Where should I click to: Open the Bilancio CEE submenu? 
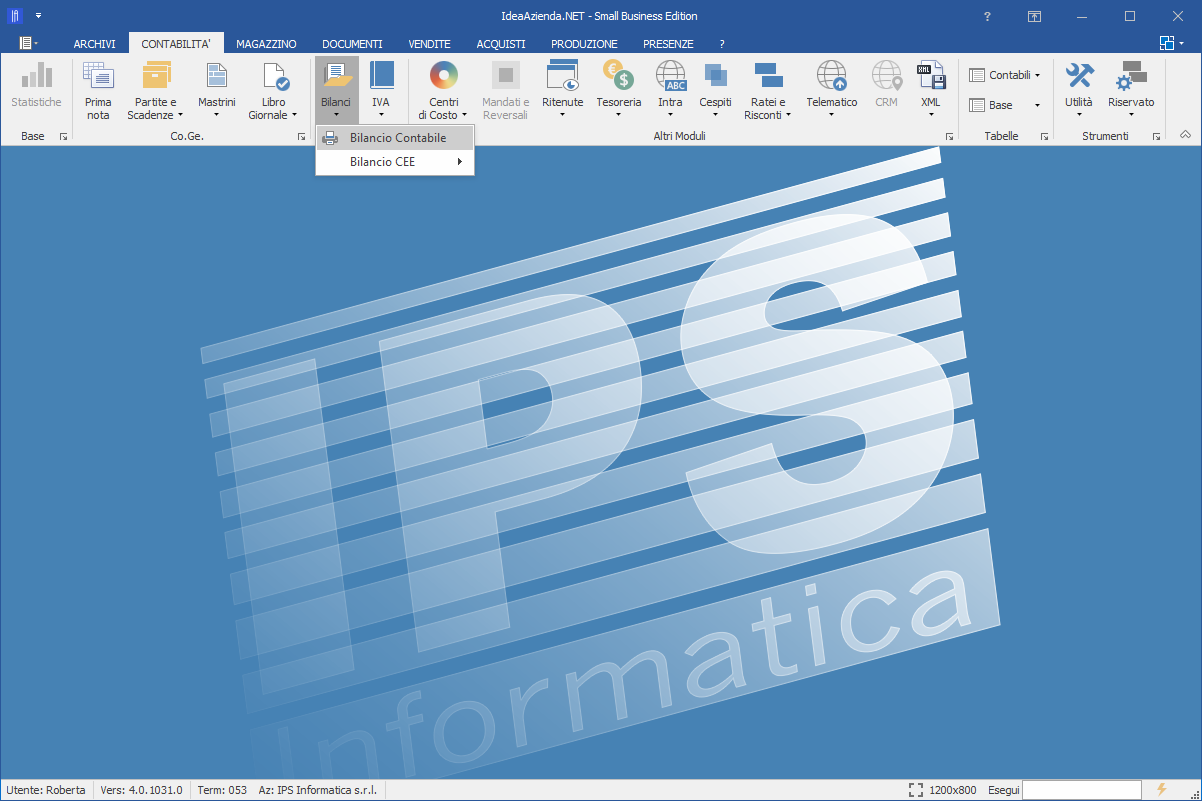(395, 162)
